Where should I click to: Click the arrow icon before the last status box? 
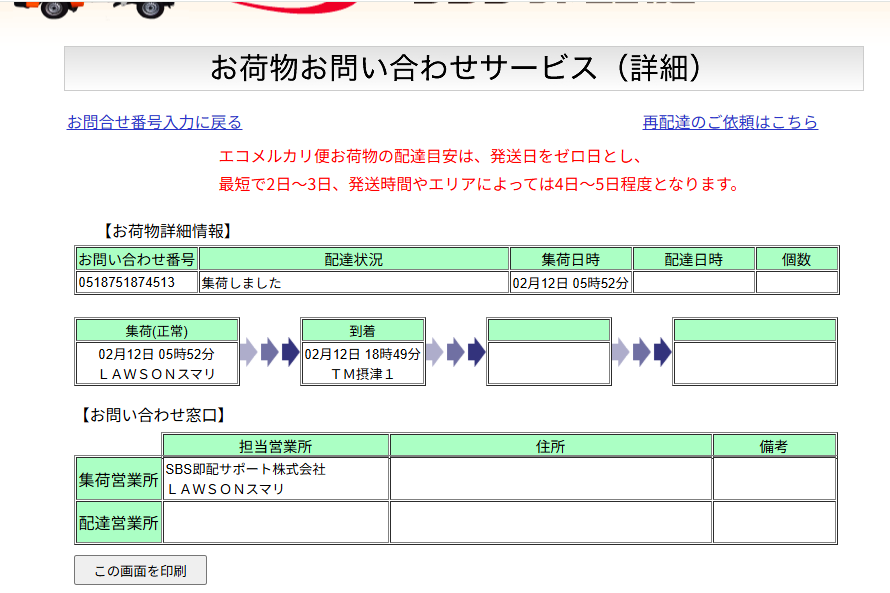click(641, 352)
